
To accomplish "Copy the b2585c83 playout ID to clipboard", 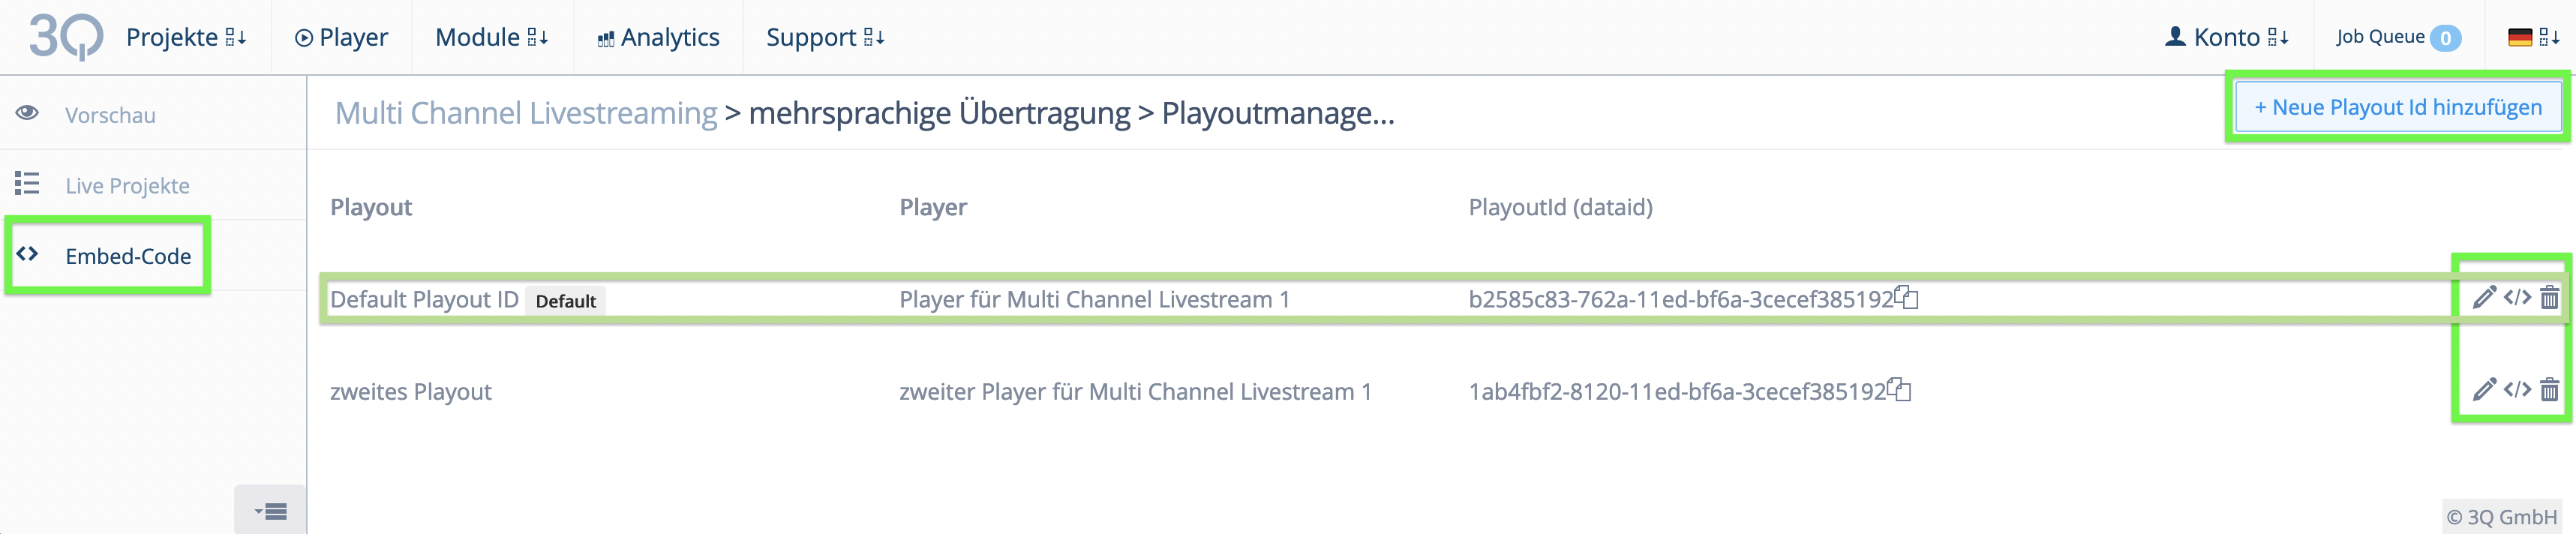I will (x=1906, y=297).
